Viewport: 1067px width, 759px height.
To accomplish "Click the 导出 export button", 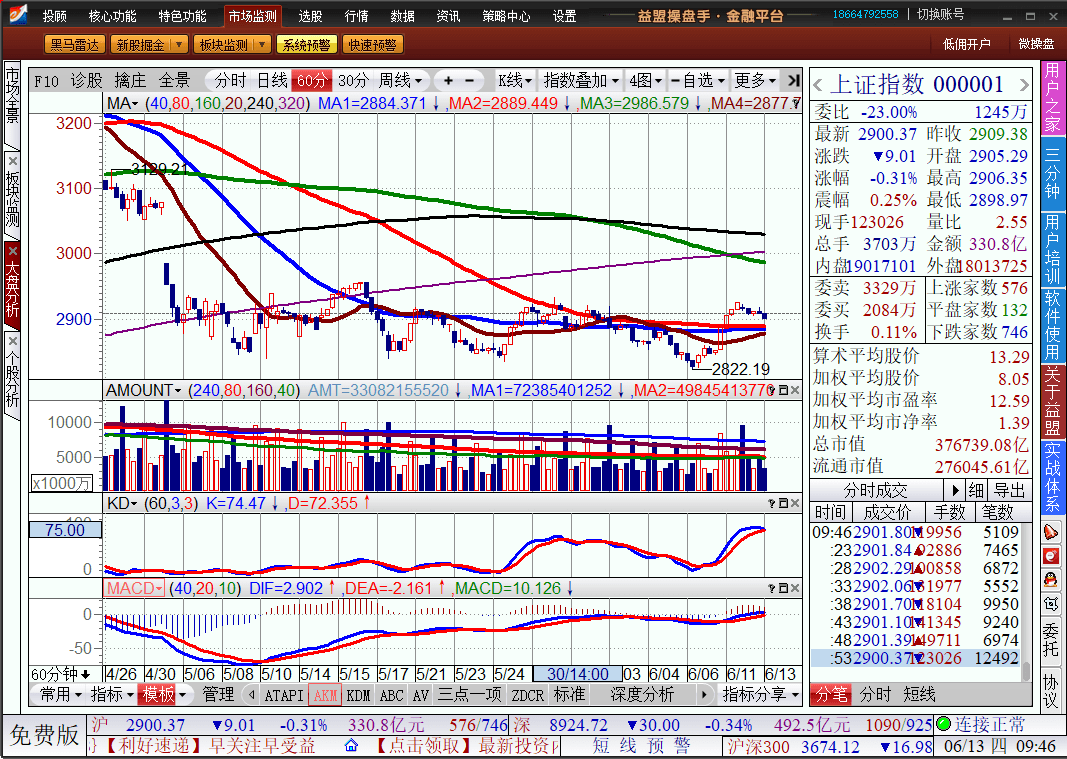I will click(x=1010, y=490).
